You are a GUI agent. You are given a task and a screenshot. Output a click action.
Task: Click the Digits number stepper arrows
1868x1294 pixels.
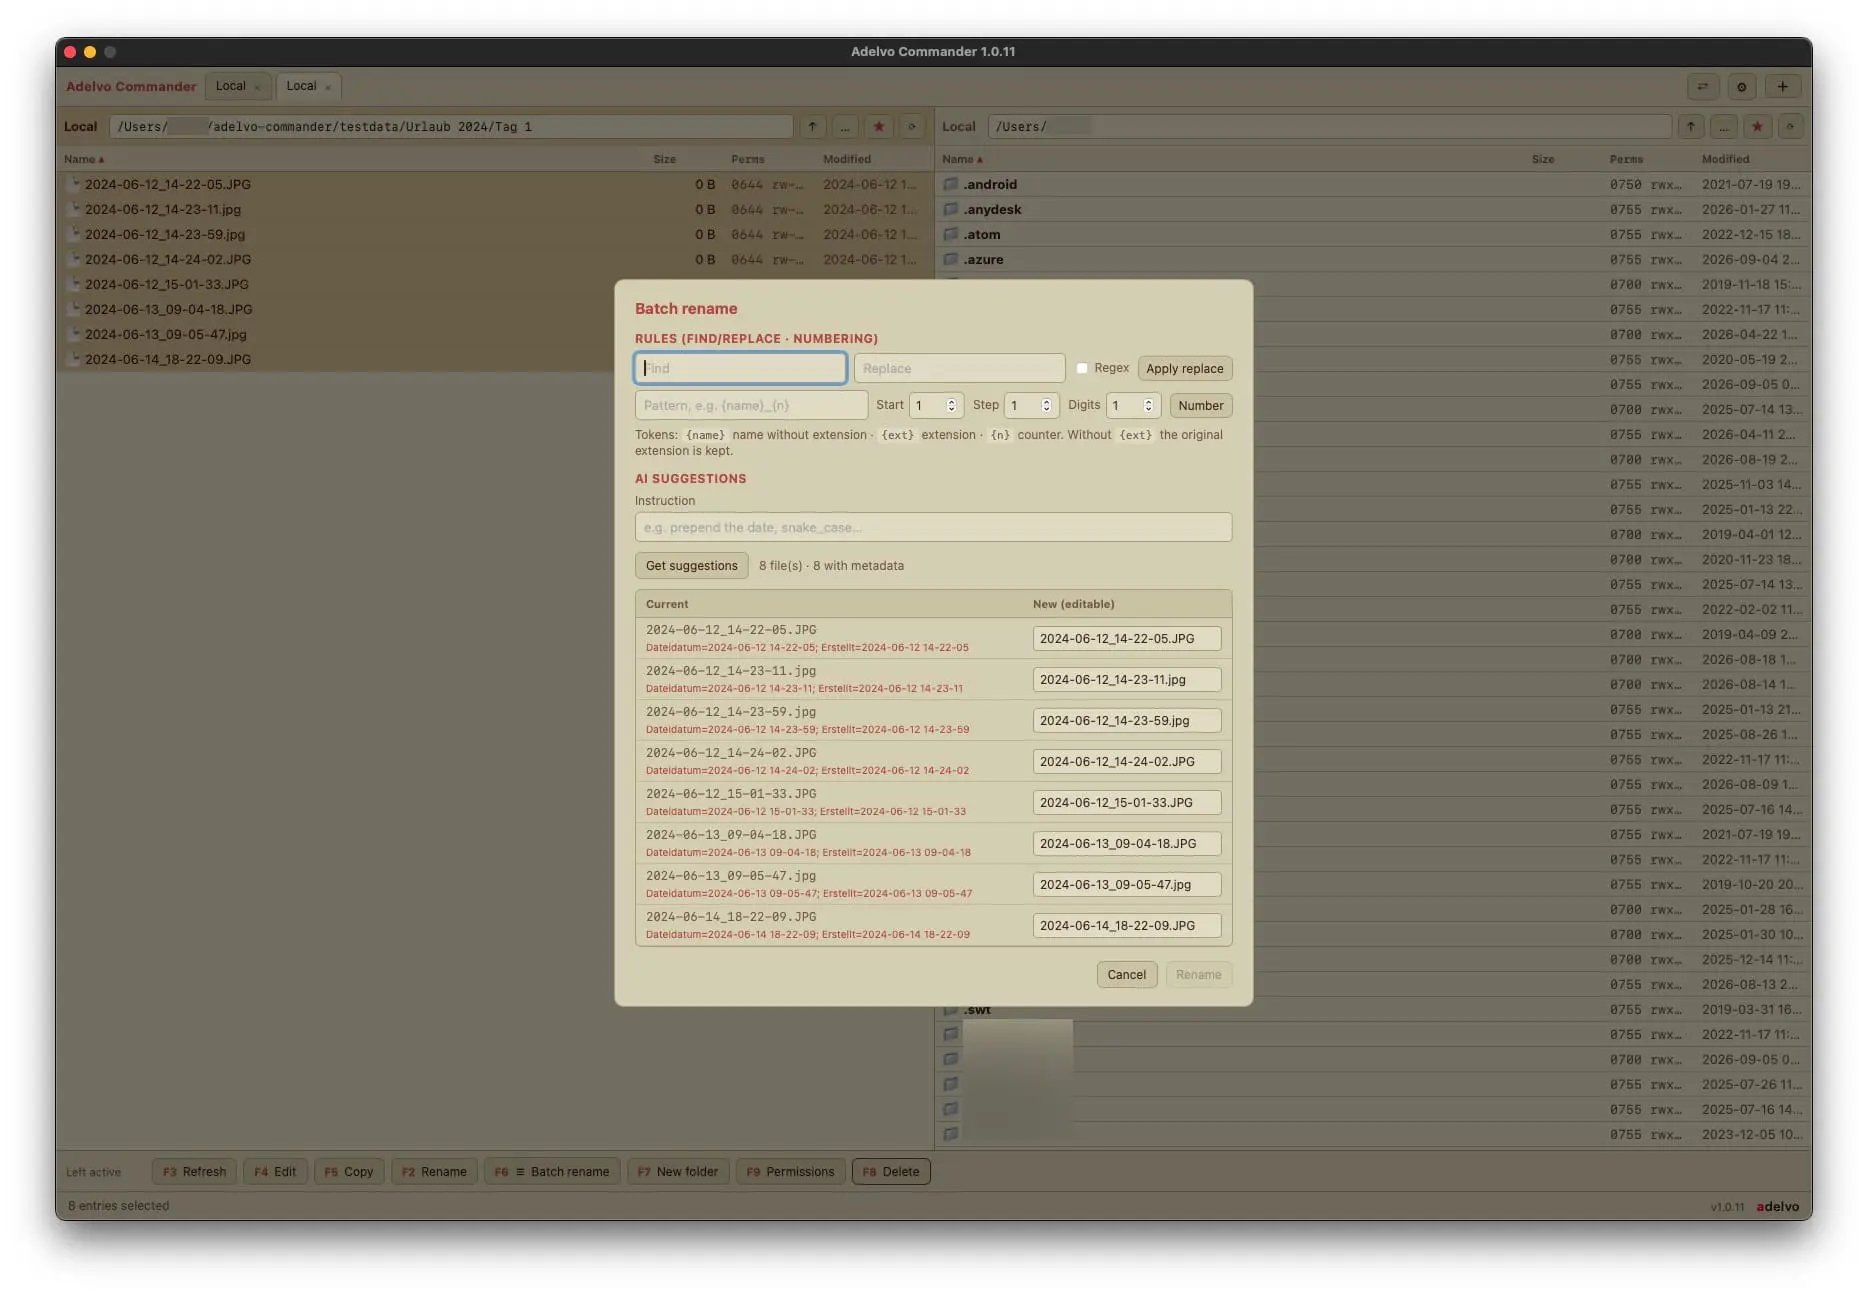tap(1148, 405)
